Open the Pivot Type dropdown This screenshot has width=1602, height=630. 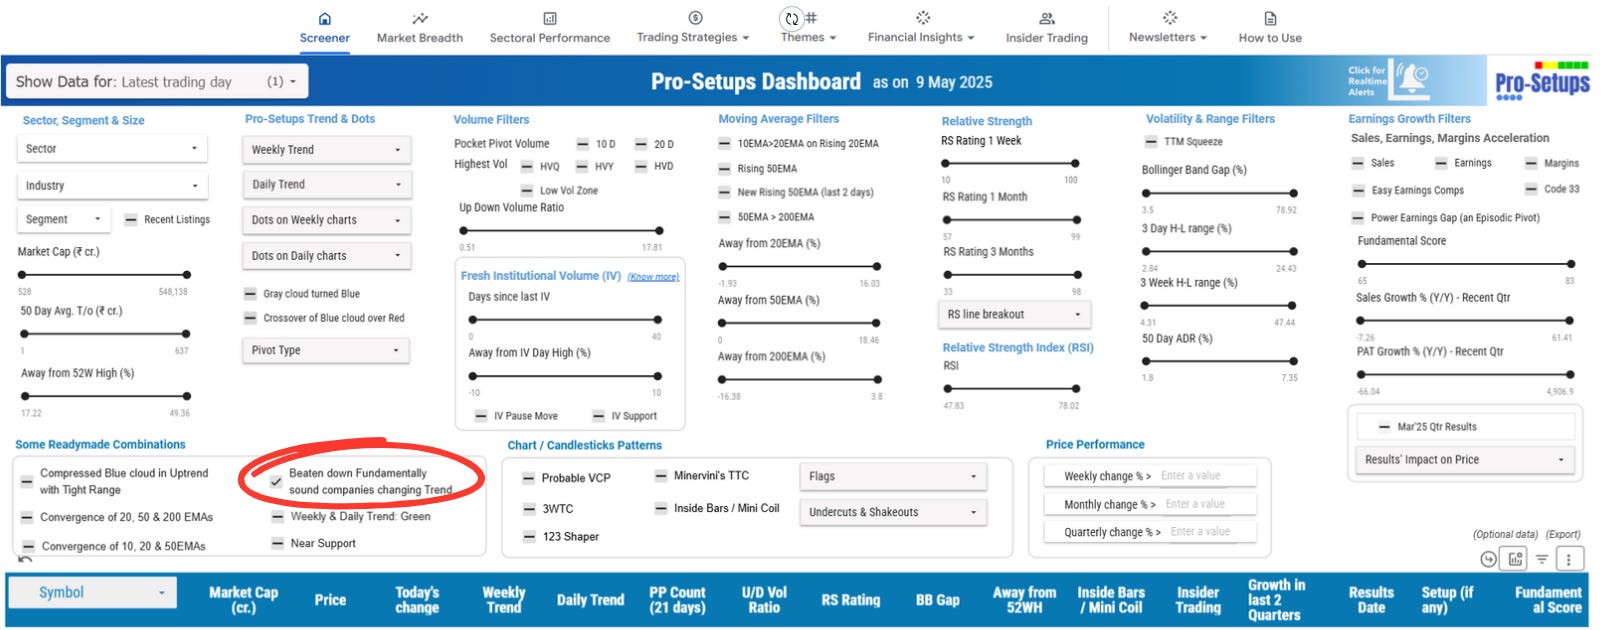[x=326, y=350]
